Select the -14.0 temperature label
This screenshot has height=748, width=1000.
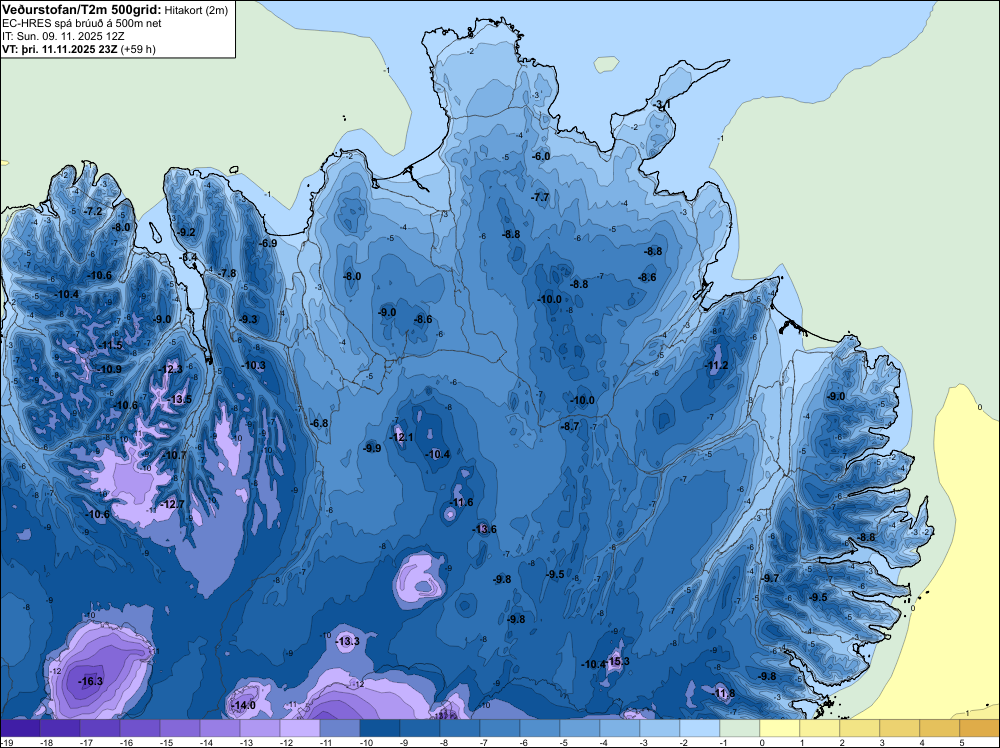(243, 705)
